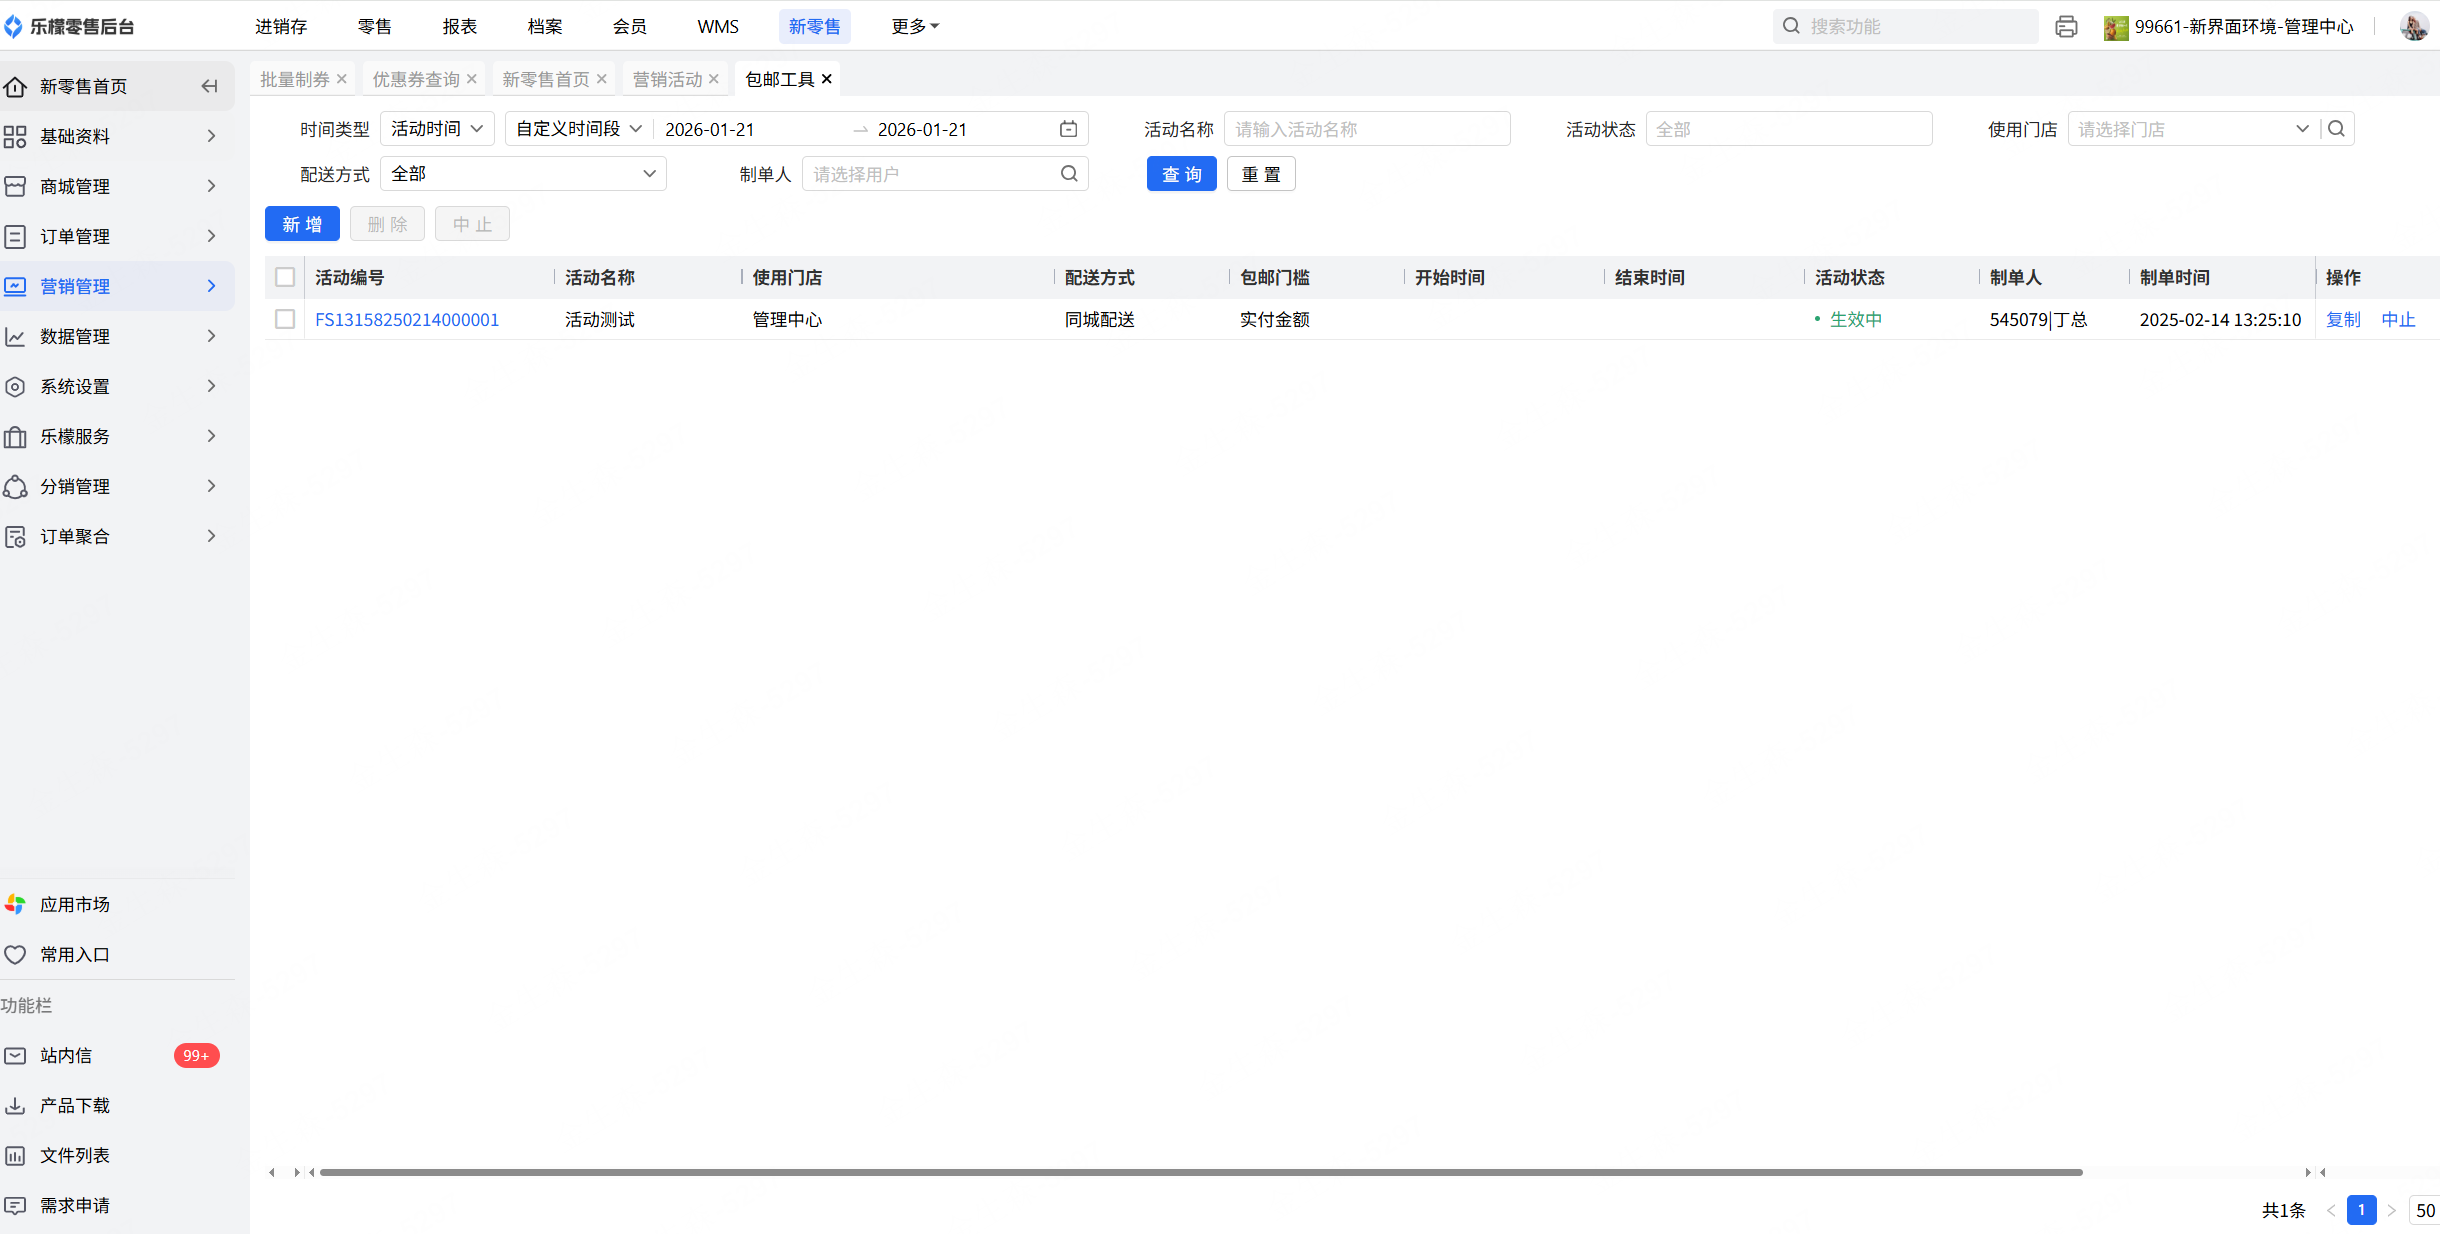Click the horizontal table scrollbar
Screen dimensions: 2440x1234
tap(1200, 1172)
